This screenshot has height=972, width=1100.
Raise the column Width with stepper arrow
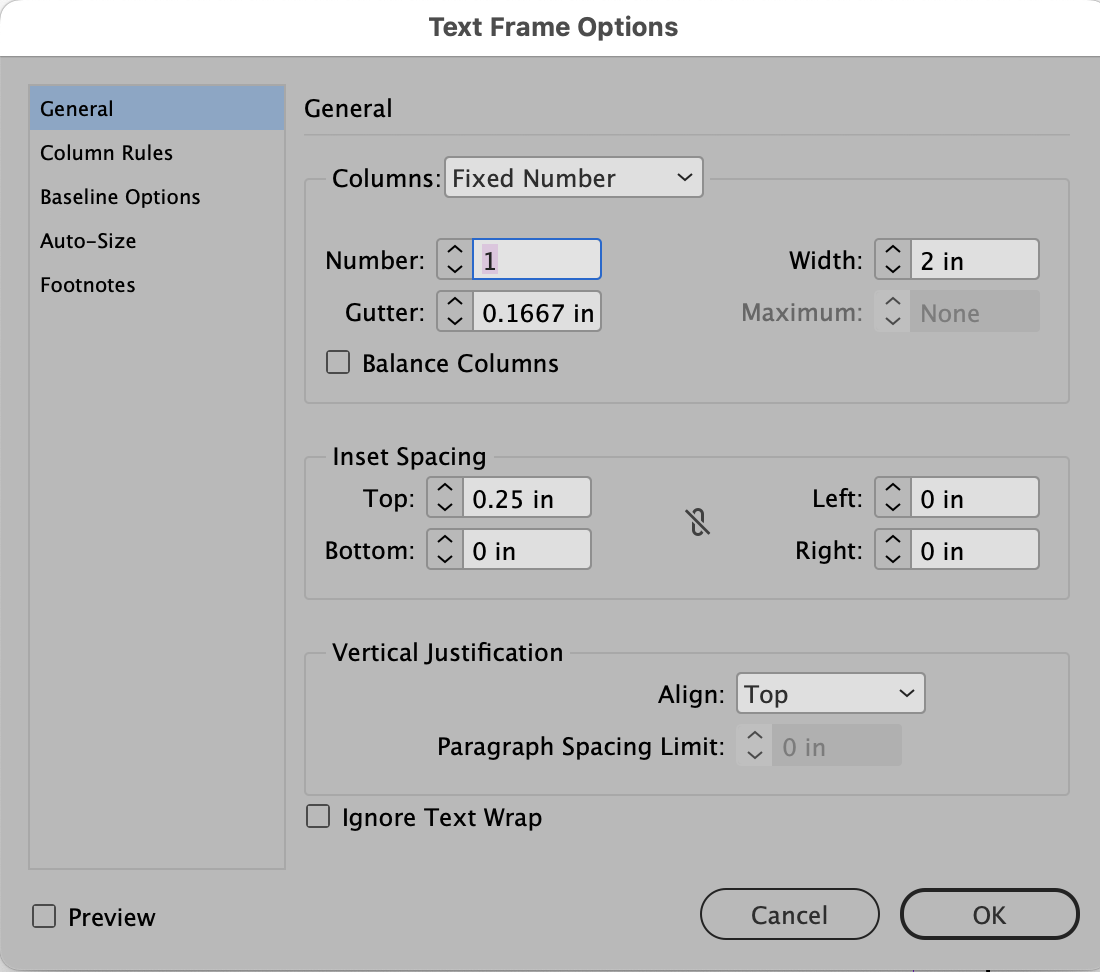892,251
